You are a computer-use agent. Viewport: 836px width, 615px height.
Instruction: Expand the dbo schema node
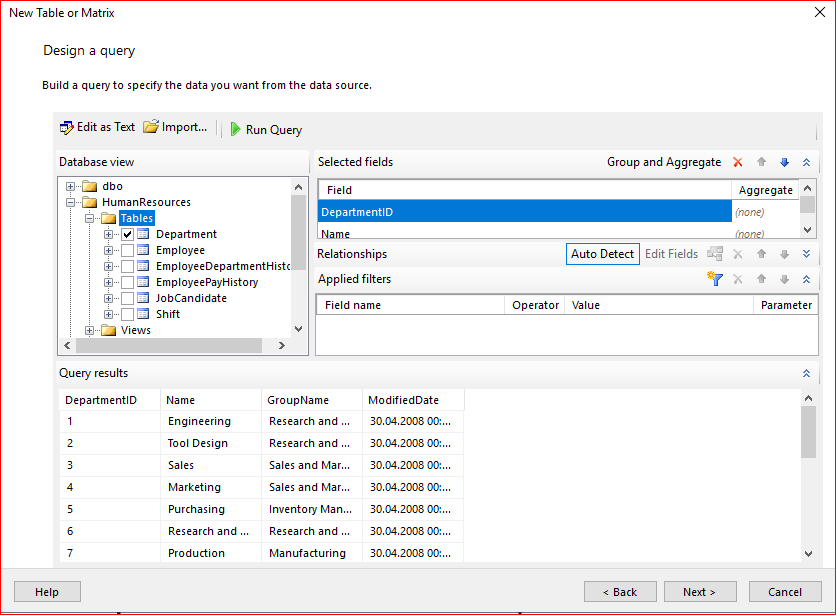(x=71, y=186)
